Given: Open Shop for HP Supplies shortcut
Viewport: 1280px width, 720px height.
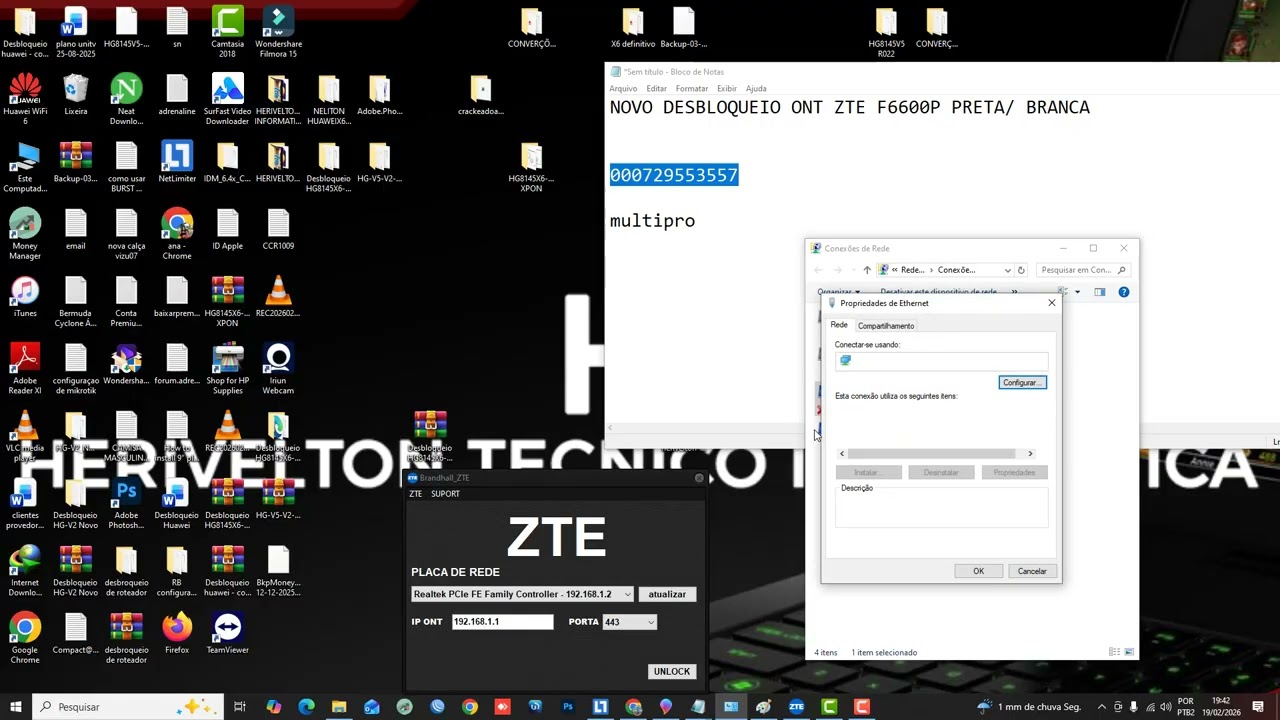Looking at the screenshot, I should click(x=227, y=367).
